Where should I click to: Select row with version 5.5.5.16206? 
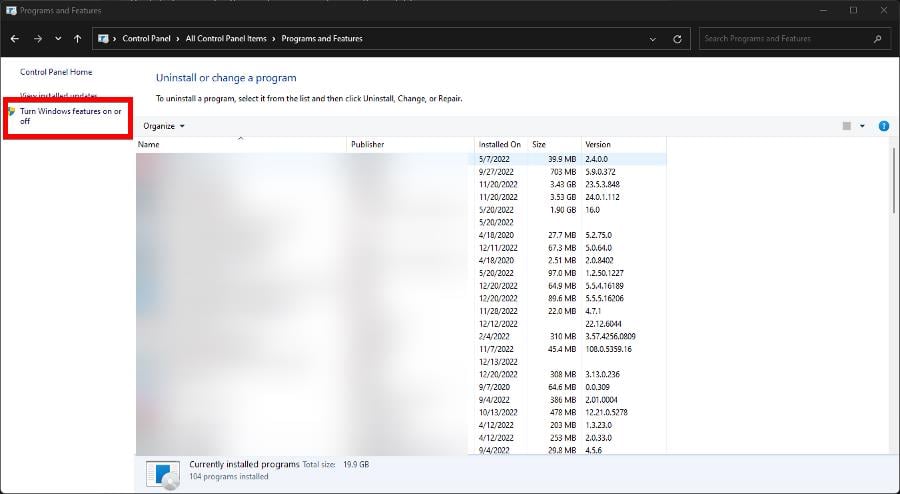[401, 298]
